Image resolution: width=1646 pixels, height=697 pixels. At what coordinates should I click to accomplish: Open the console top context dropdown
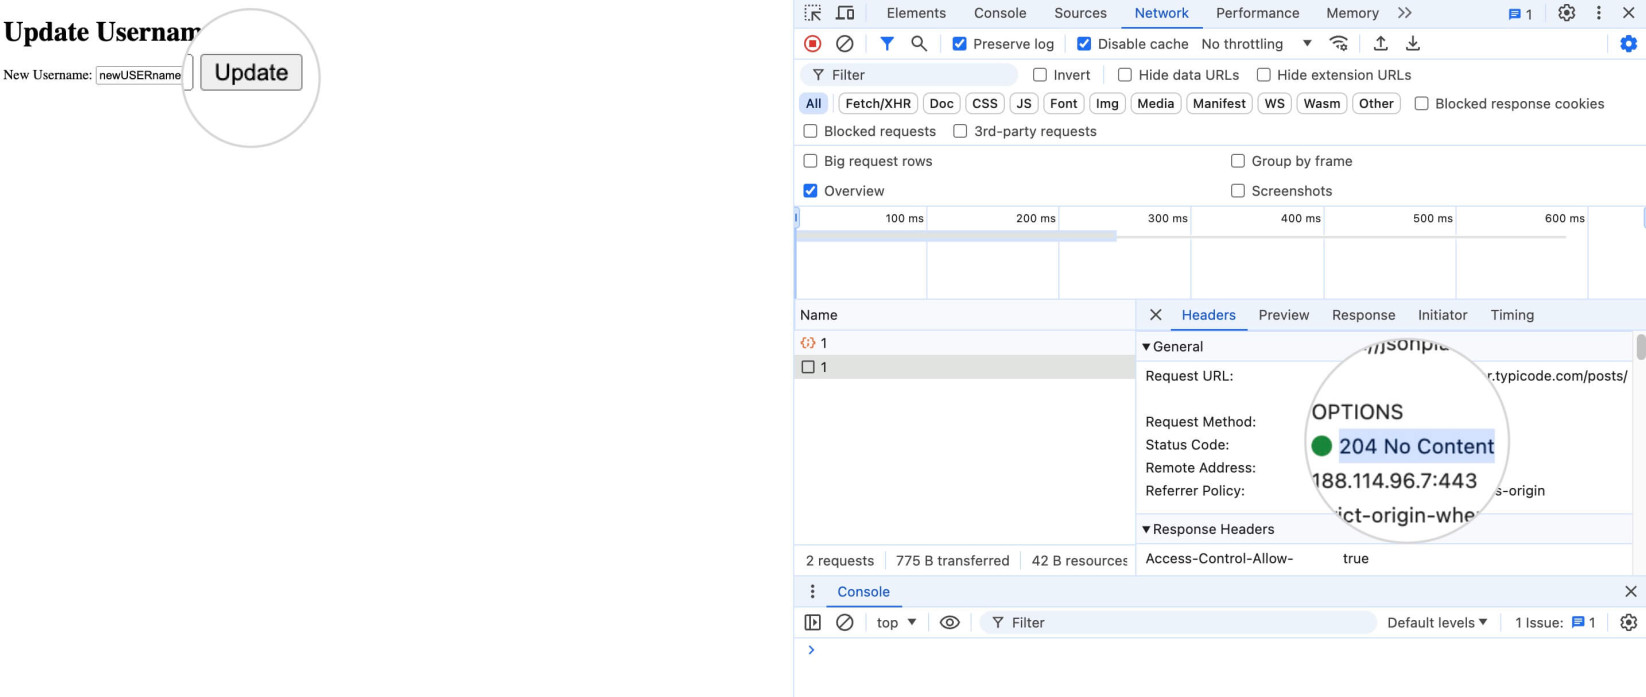[x=896, y=623]
